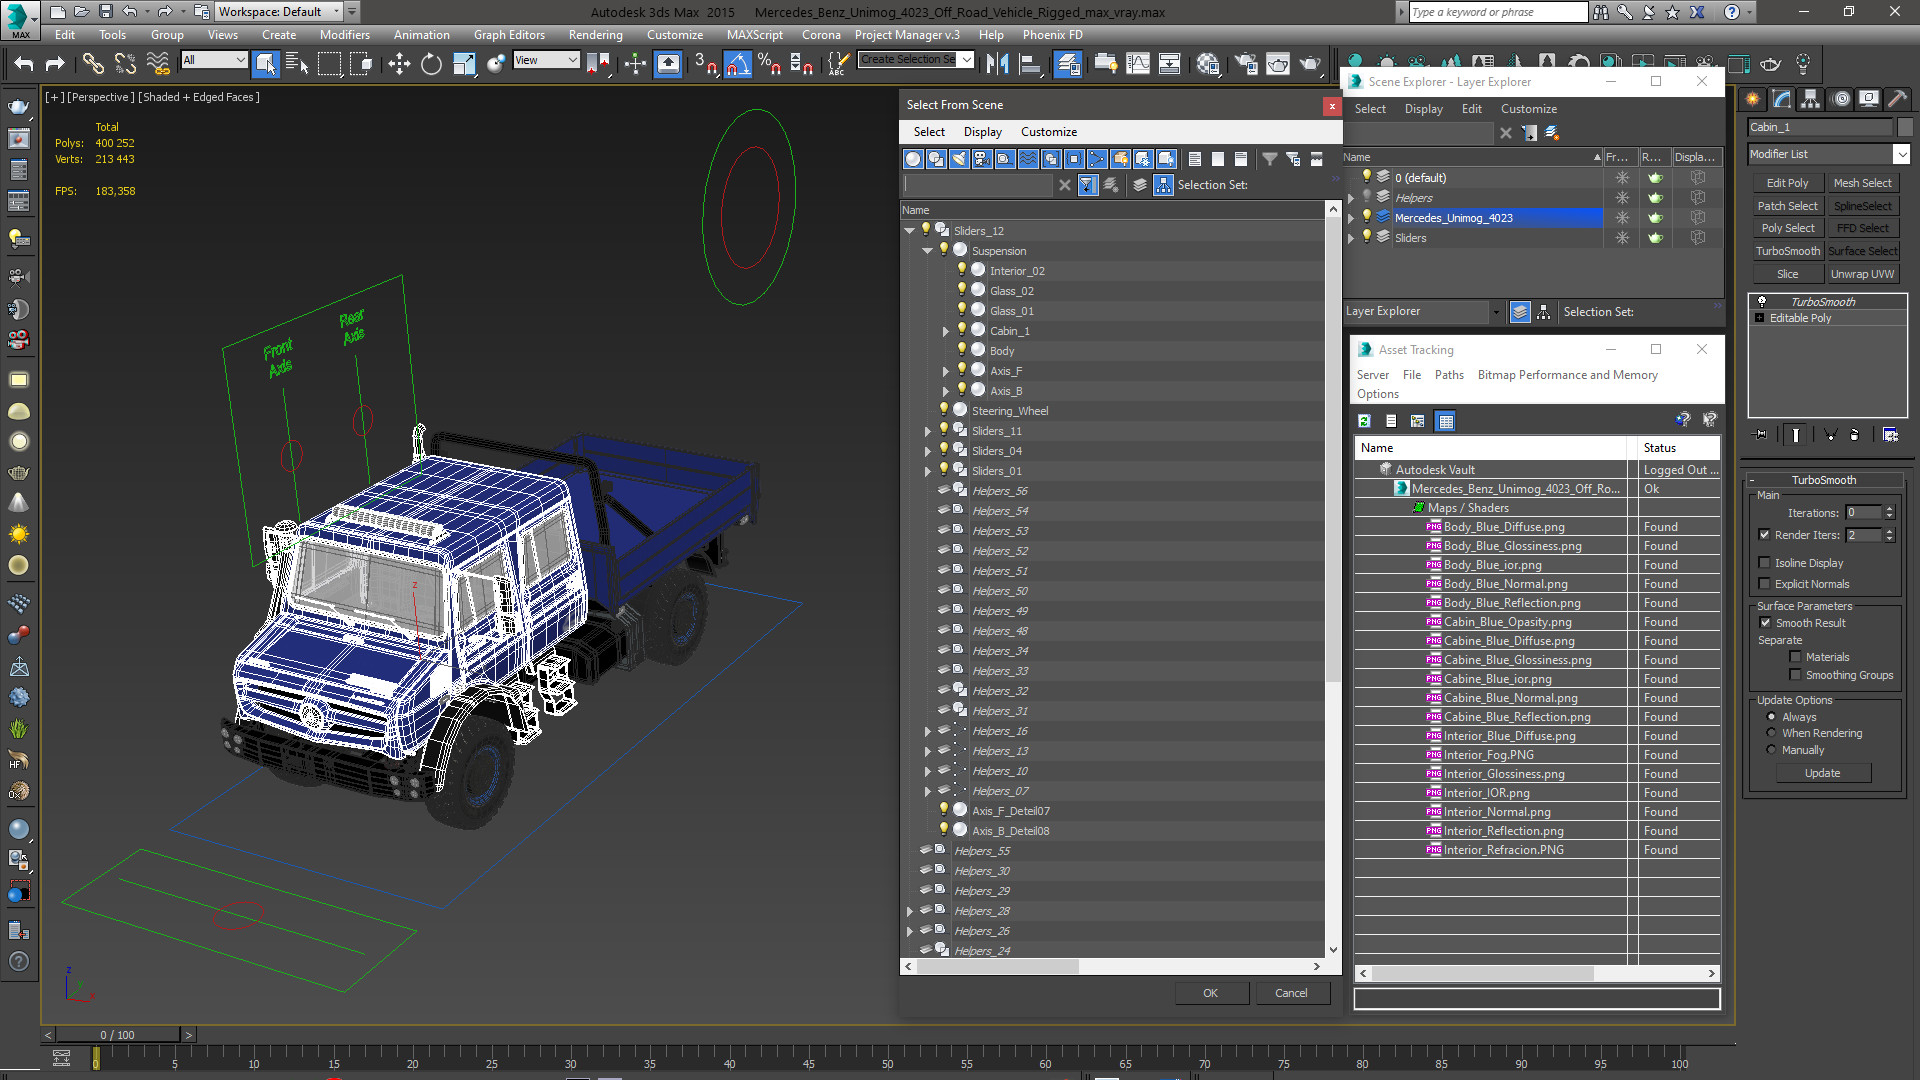Refresh the Asset Tracking list

click(x=1364, y=421)
